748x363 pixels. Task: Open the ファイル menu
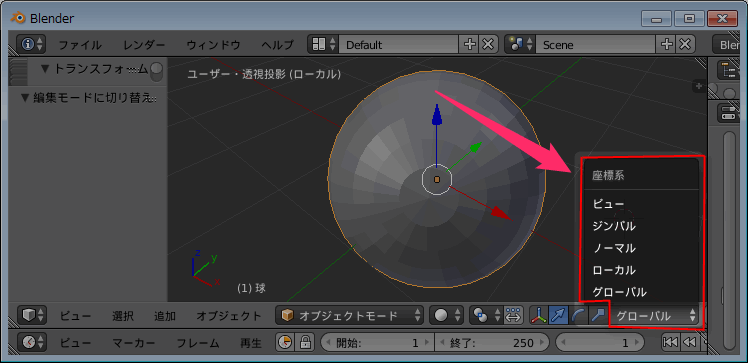tap(80, 45)
